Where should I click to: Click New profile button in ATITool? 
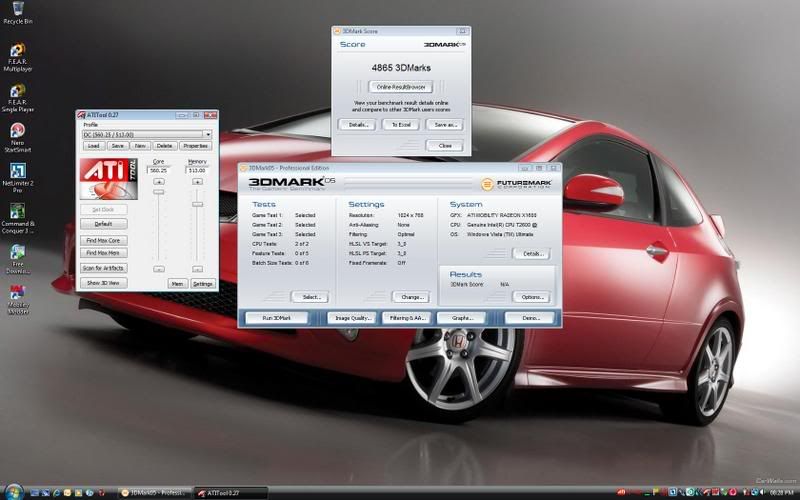point(140,146)
